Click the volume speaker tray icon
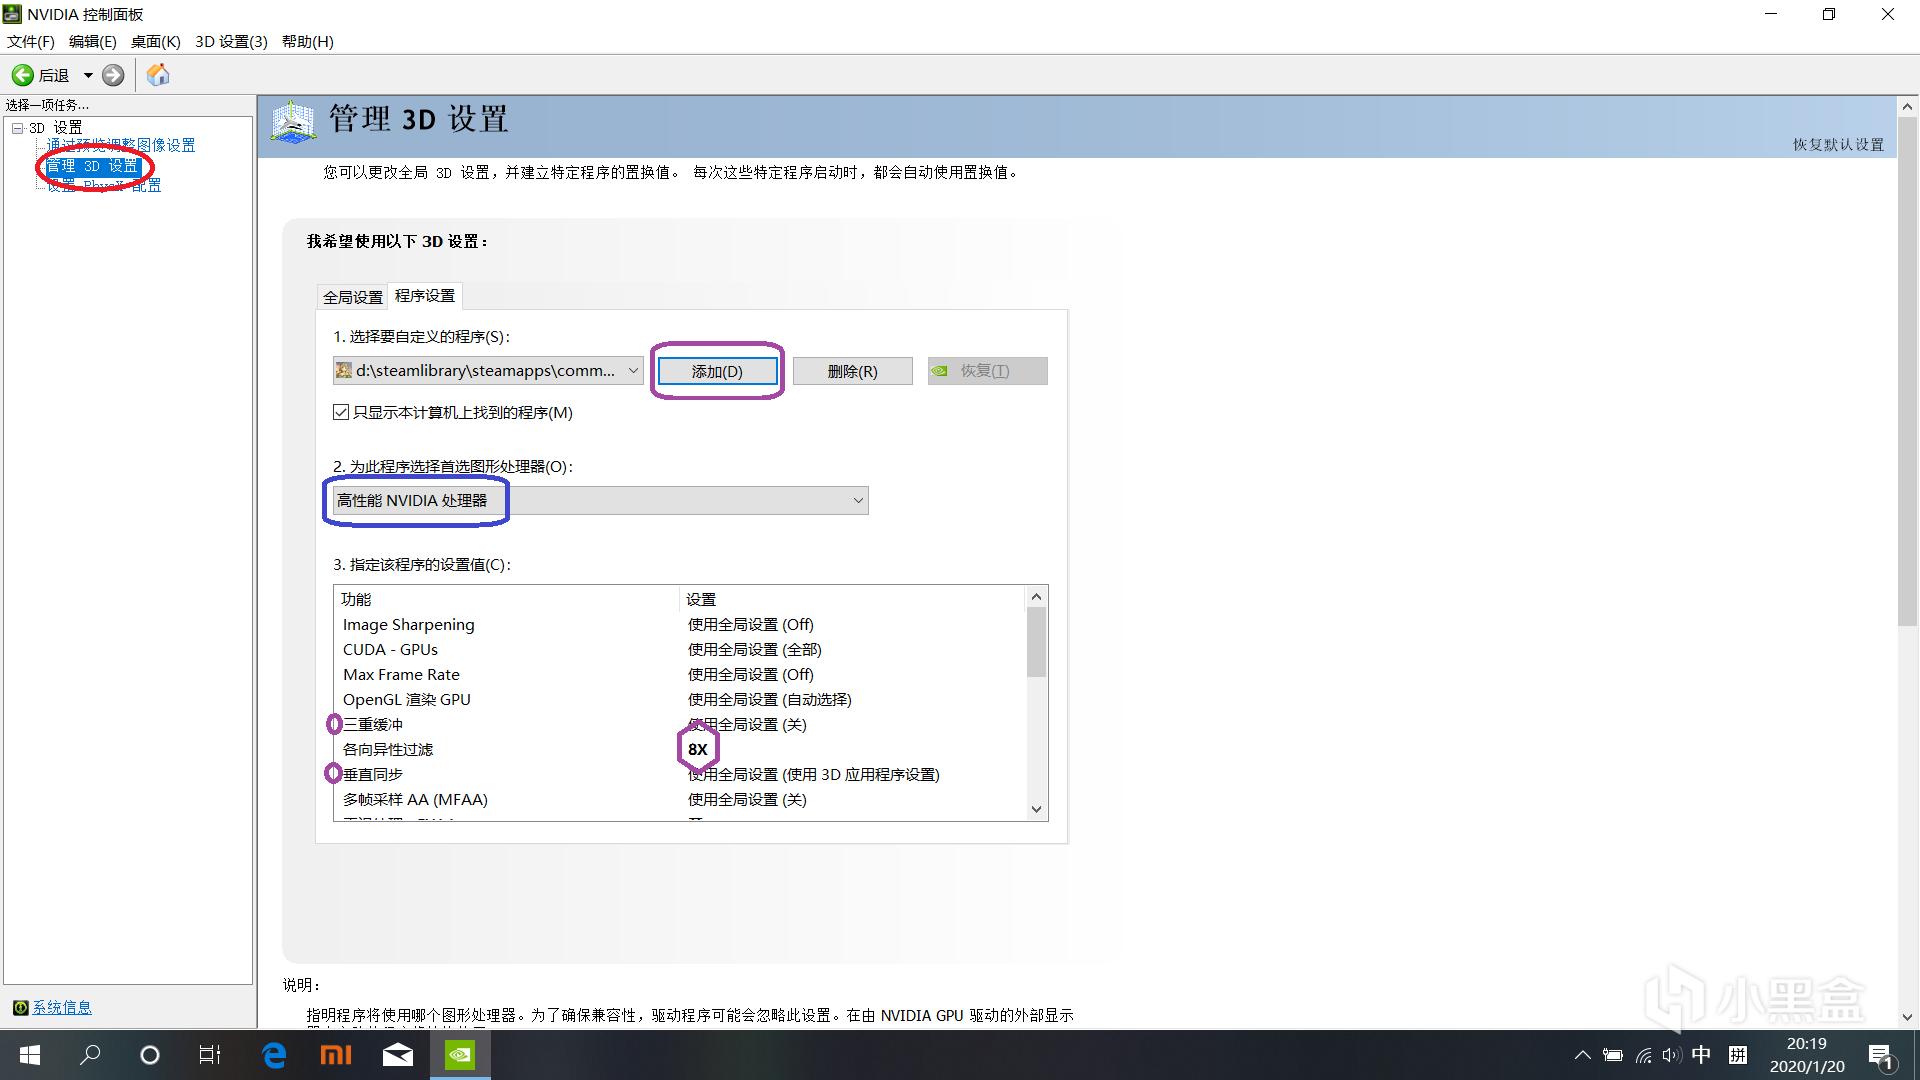The height and width of the screenshot is (1080, 1920). pyautogui.click(x=1671, y=1055)
